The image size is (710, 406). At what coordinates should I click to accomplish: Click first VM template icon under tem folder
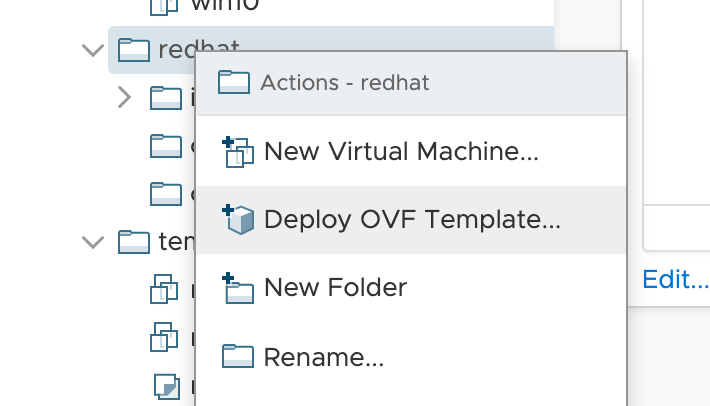(x=165, y=290)
